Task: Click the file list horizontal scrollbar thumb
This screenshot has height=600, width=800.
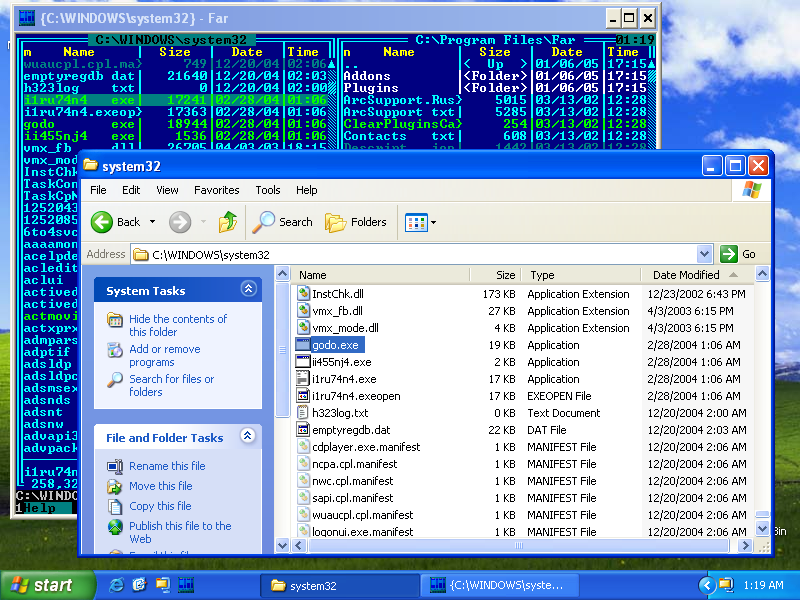Action: point(518,545)
